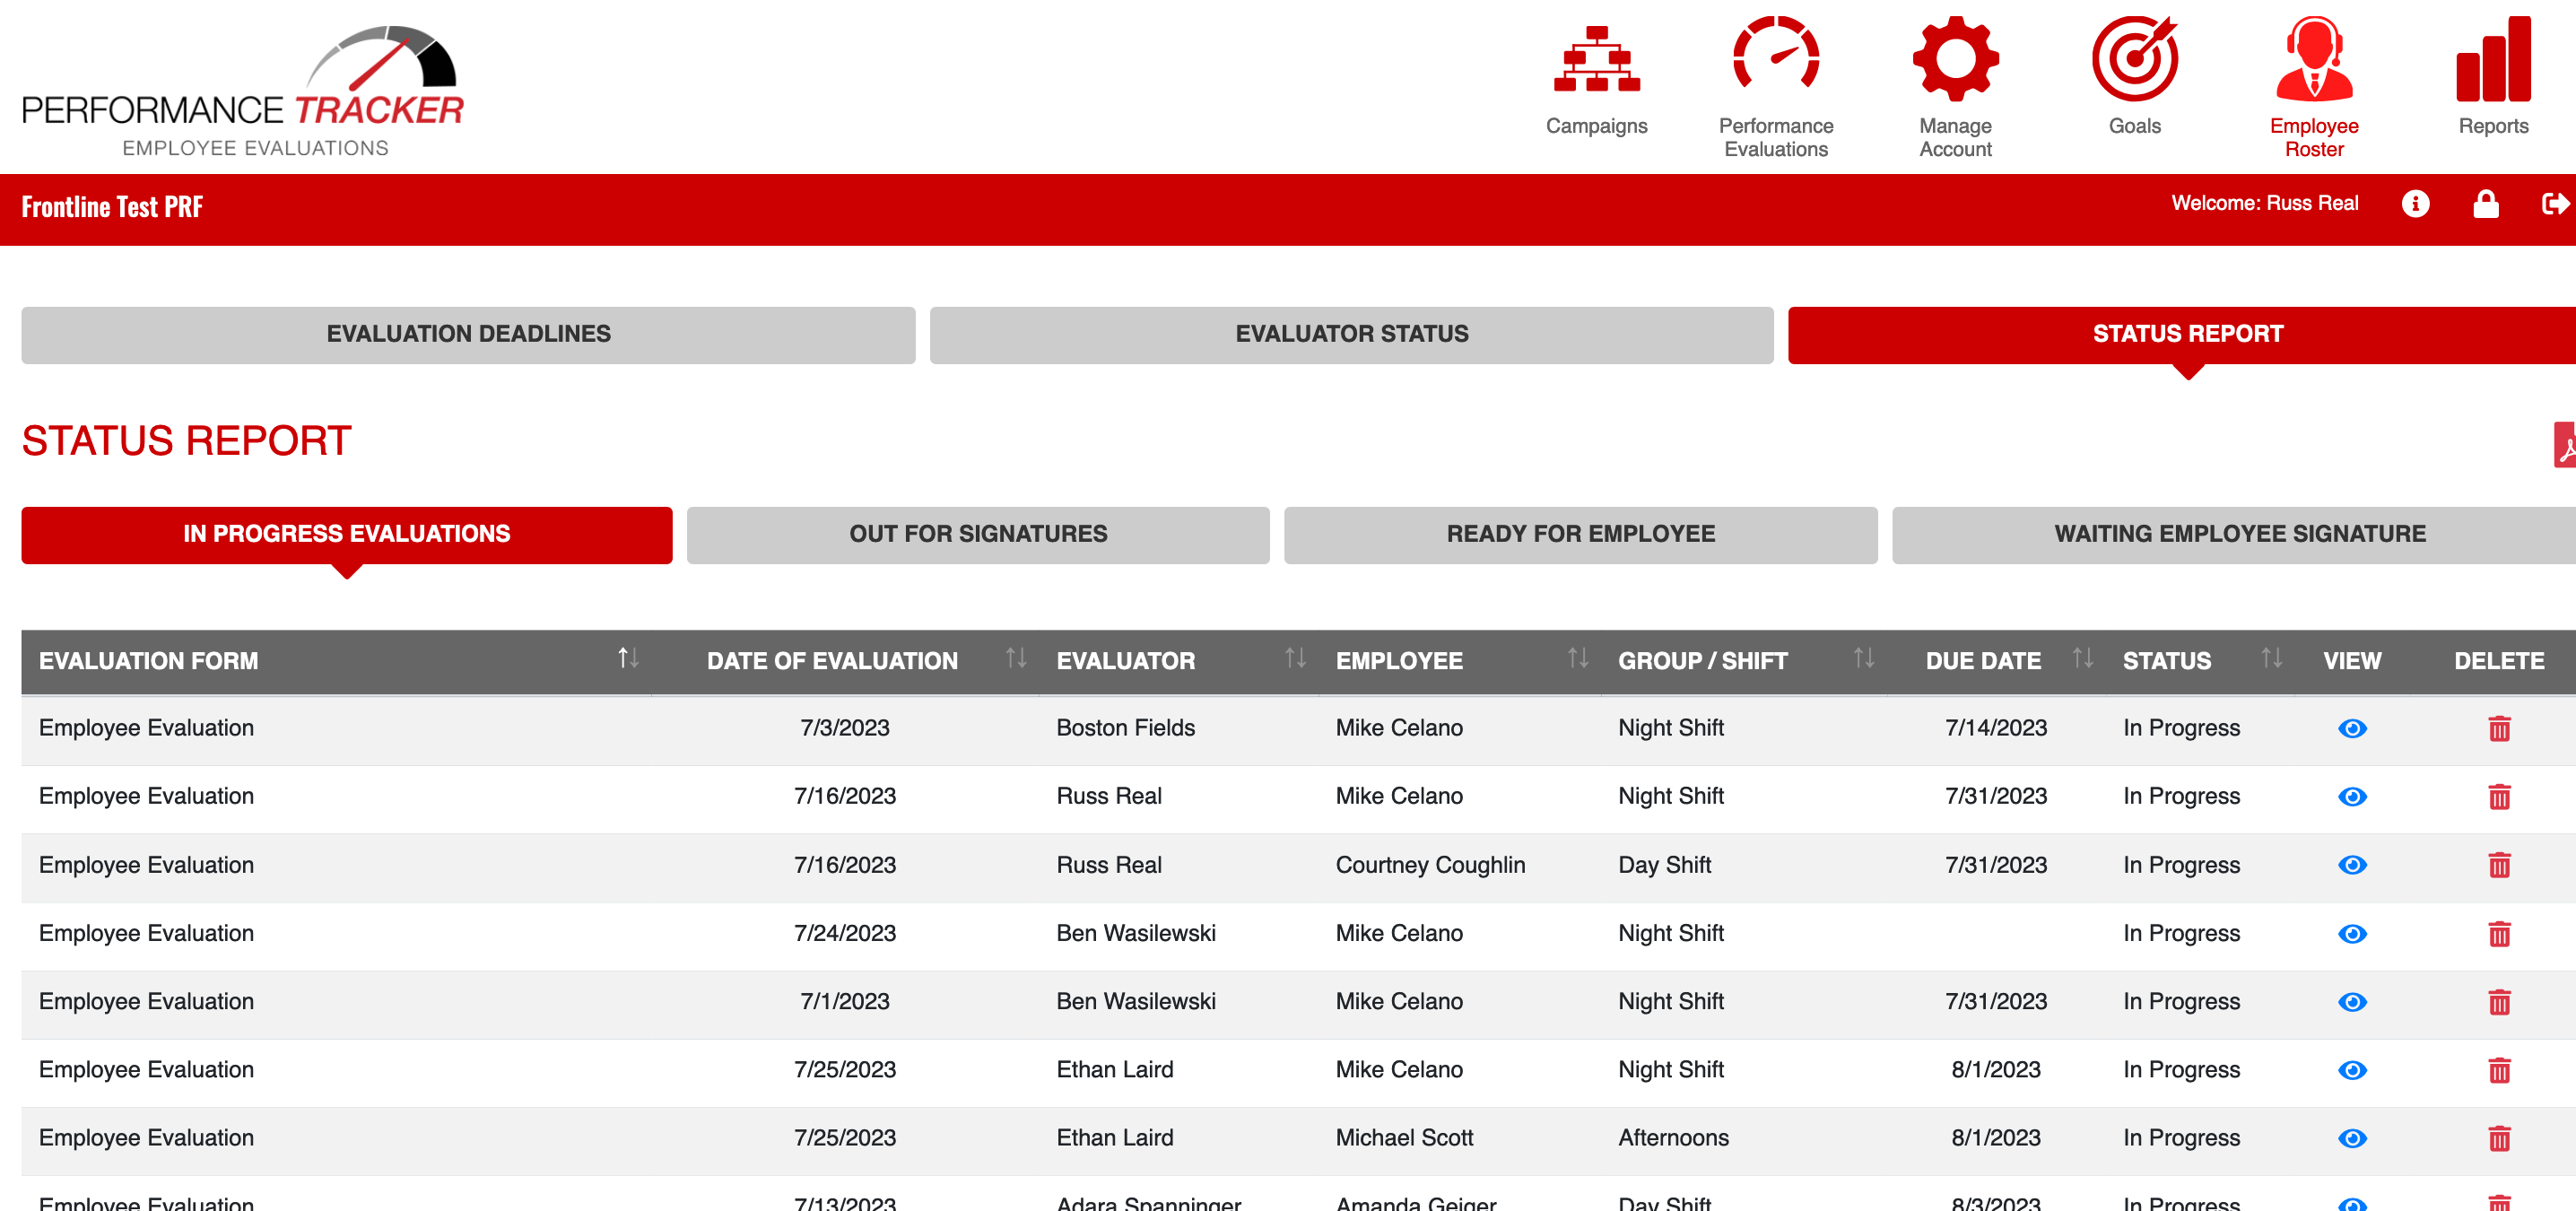View the 7/24/2023 Ben Wasilewski evaluation
This screenshot has height=1211, width=2576.
click(x=2352, y=933)
